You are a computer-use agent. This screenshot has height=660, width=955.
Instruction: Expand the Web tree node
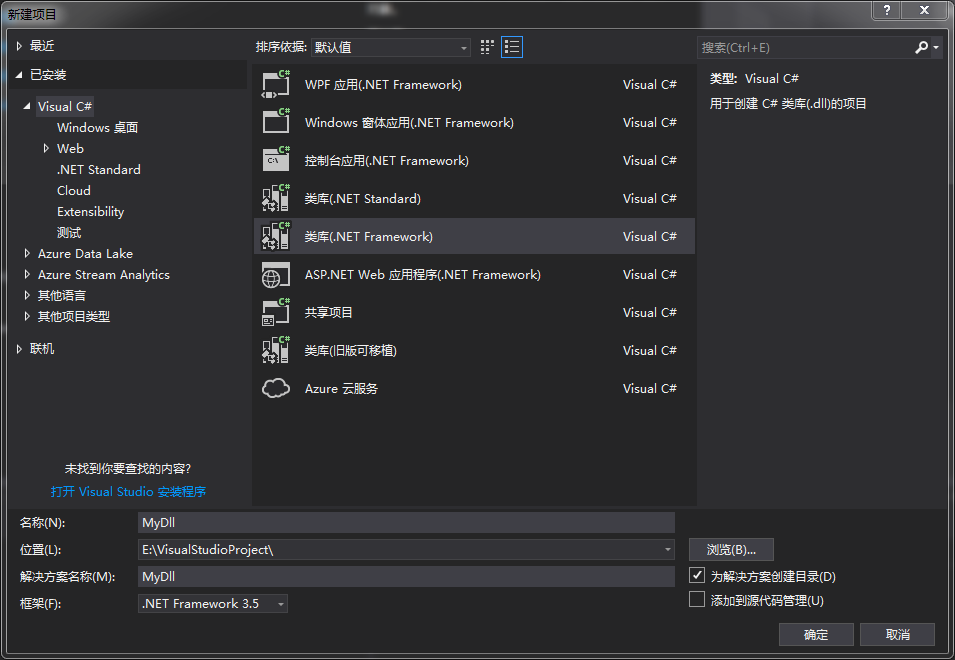[x=46, y=148]
